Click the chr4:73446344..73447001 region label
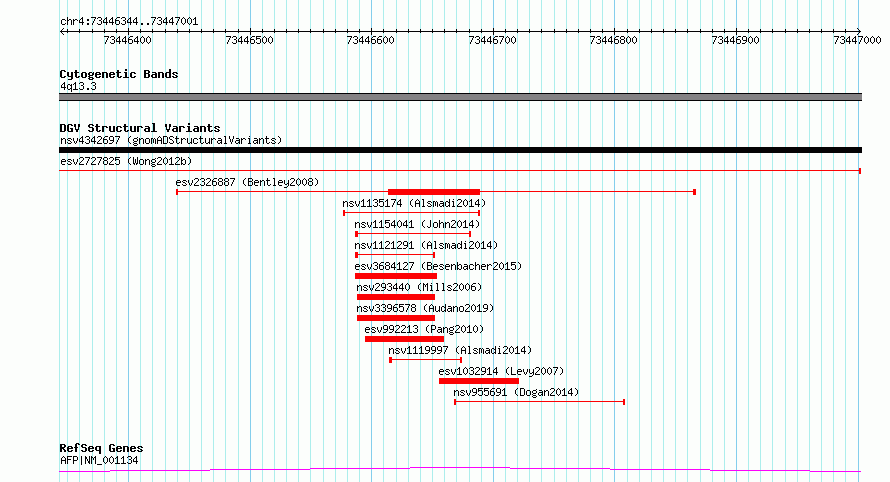Screen dimensions: 890x482 pyautogui.click(x=129, y=22)
